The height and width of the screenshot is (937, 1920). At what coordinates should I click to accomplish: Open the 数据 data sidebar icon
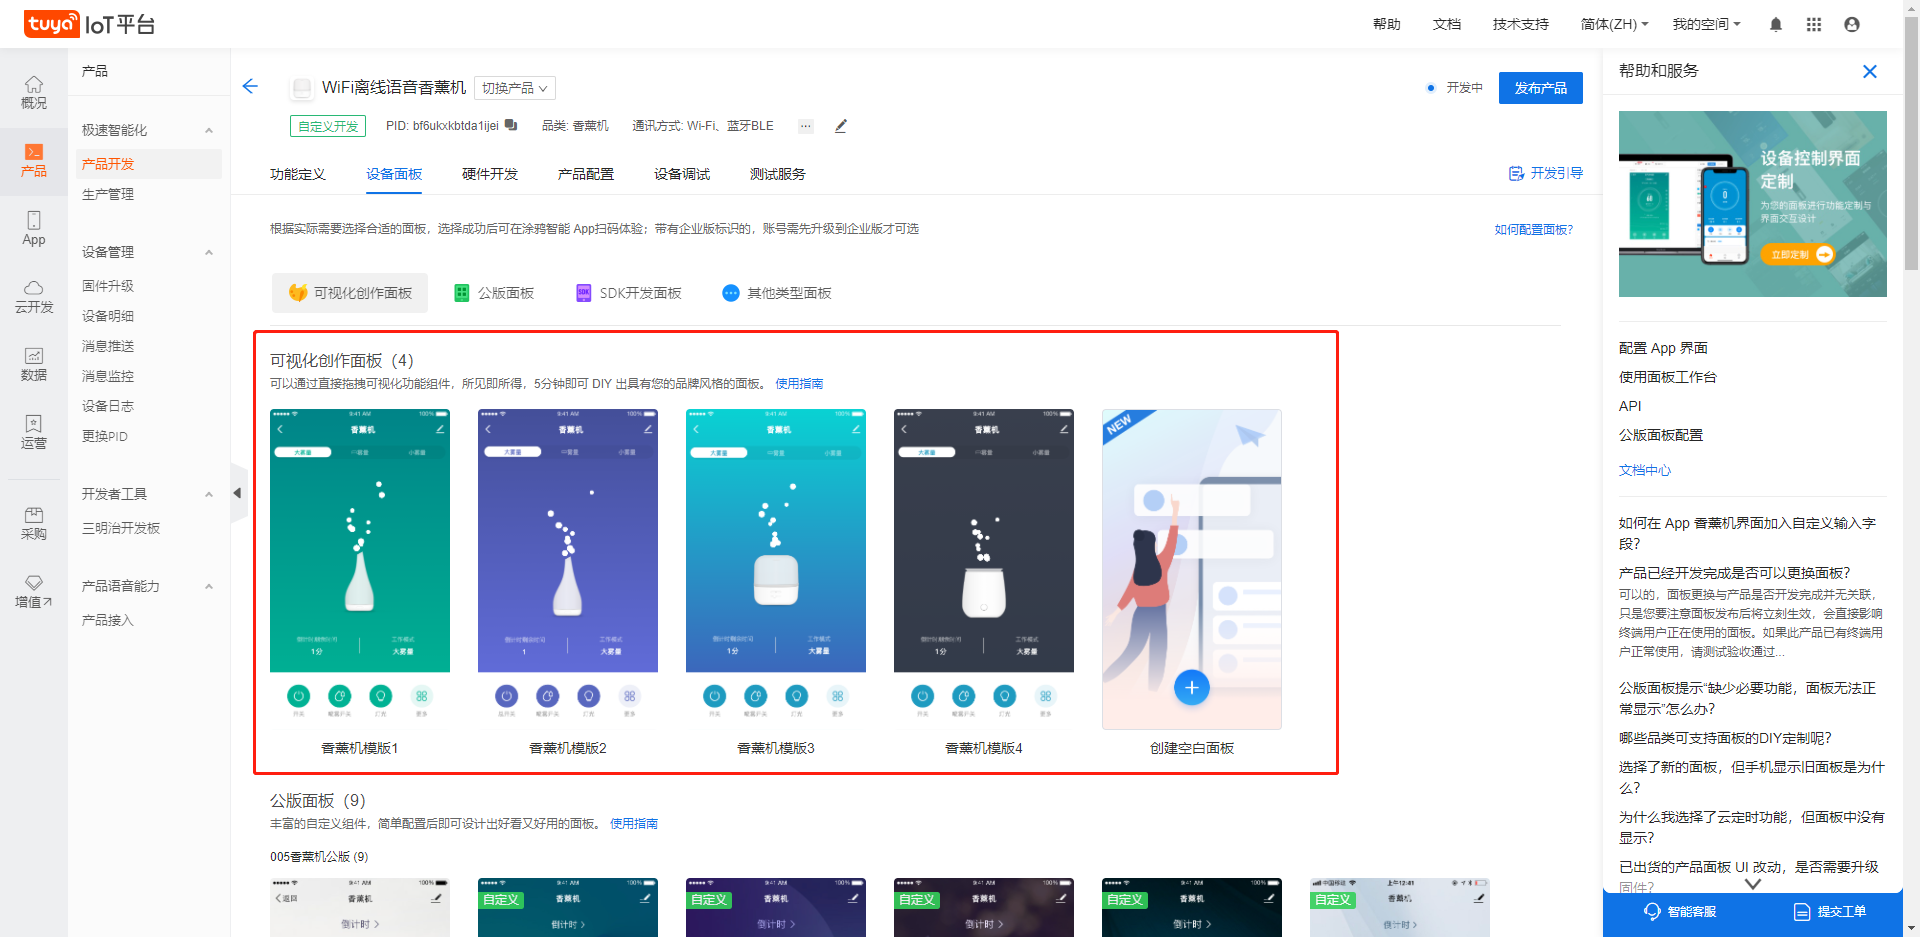point(34,364)
